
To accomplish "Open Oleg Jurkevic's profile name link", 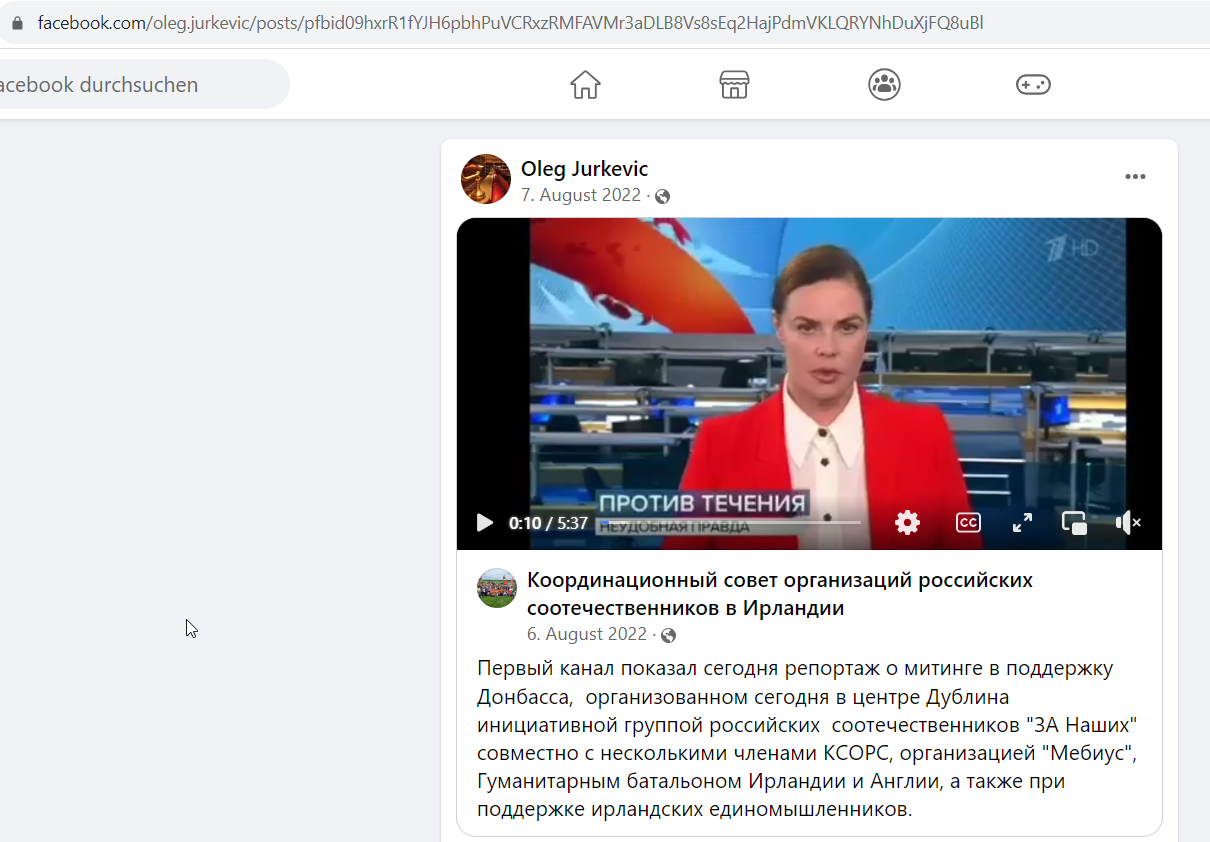I will pyautogui.click(x=584, y=169).
